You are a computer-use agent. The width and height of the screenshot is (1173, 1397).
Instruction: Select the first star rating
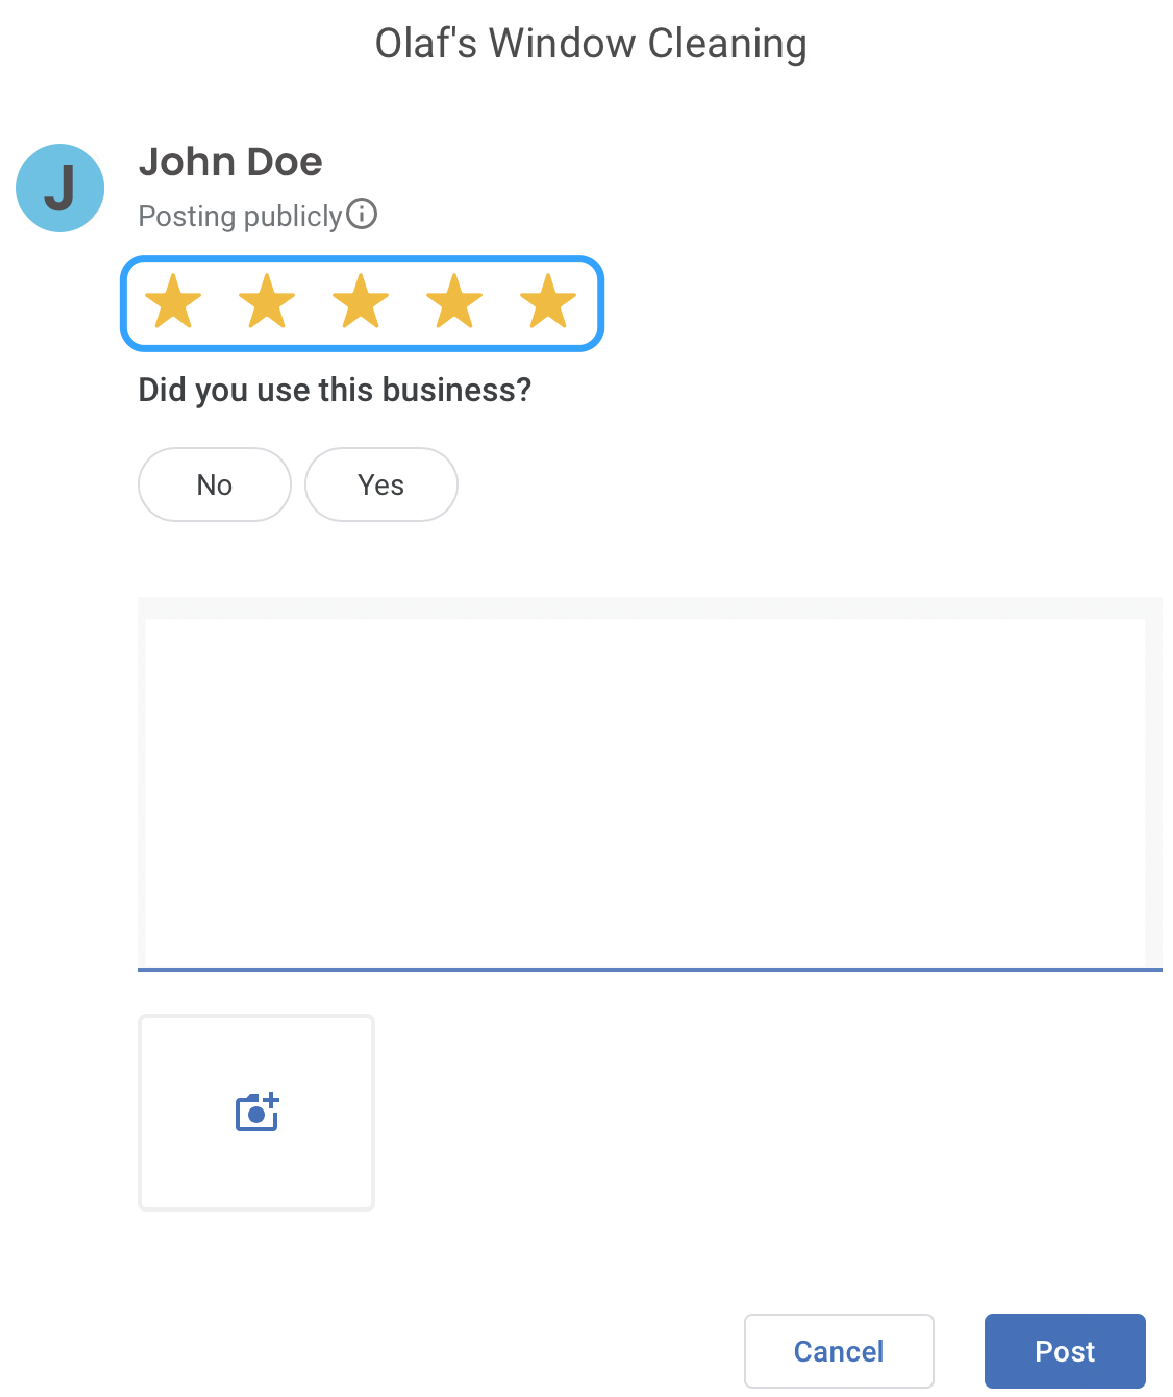173,301
